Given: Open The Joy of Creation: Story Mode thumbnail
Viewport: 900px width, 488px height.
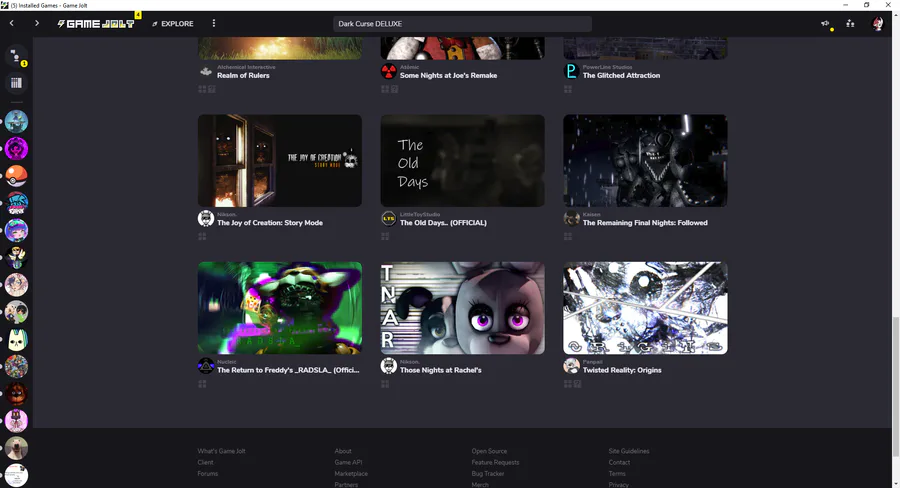Looking at the screenshot, I should pyautogui.click(x=280, y=161).
